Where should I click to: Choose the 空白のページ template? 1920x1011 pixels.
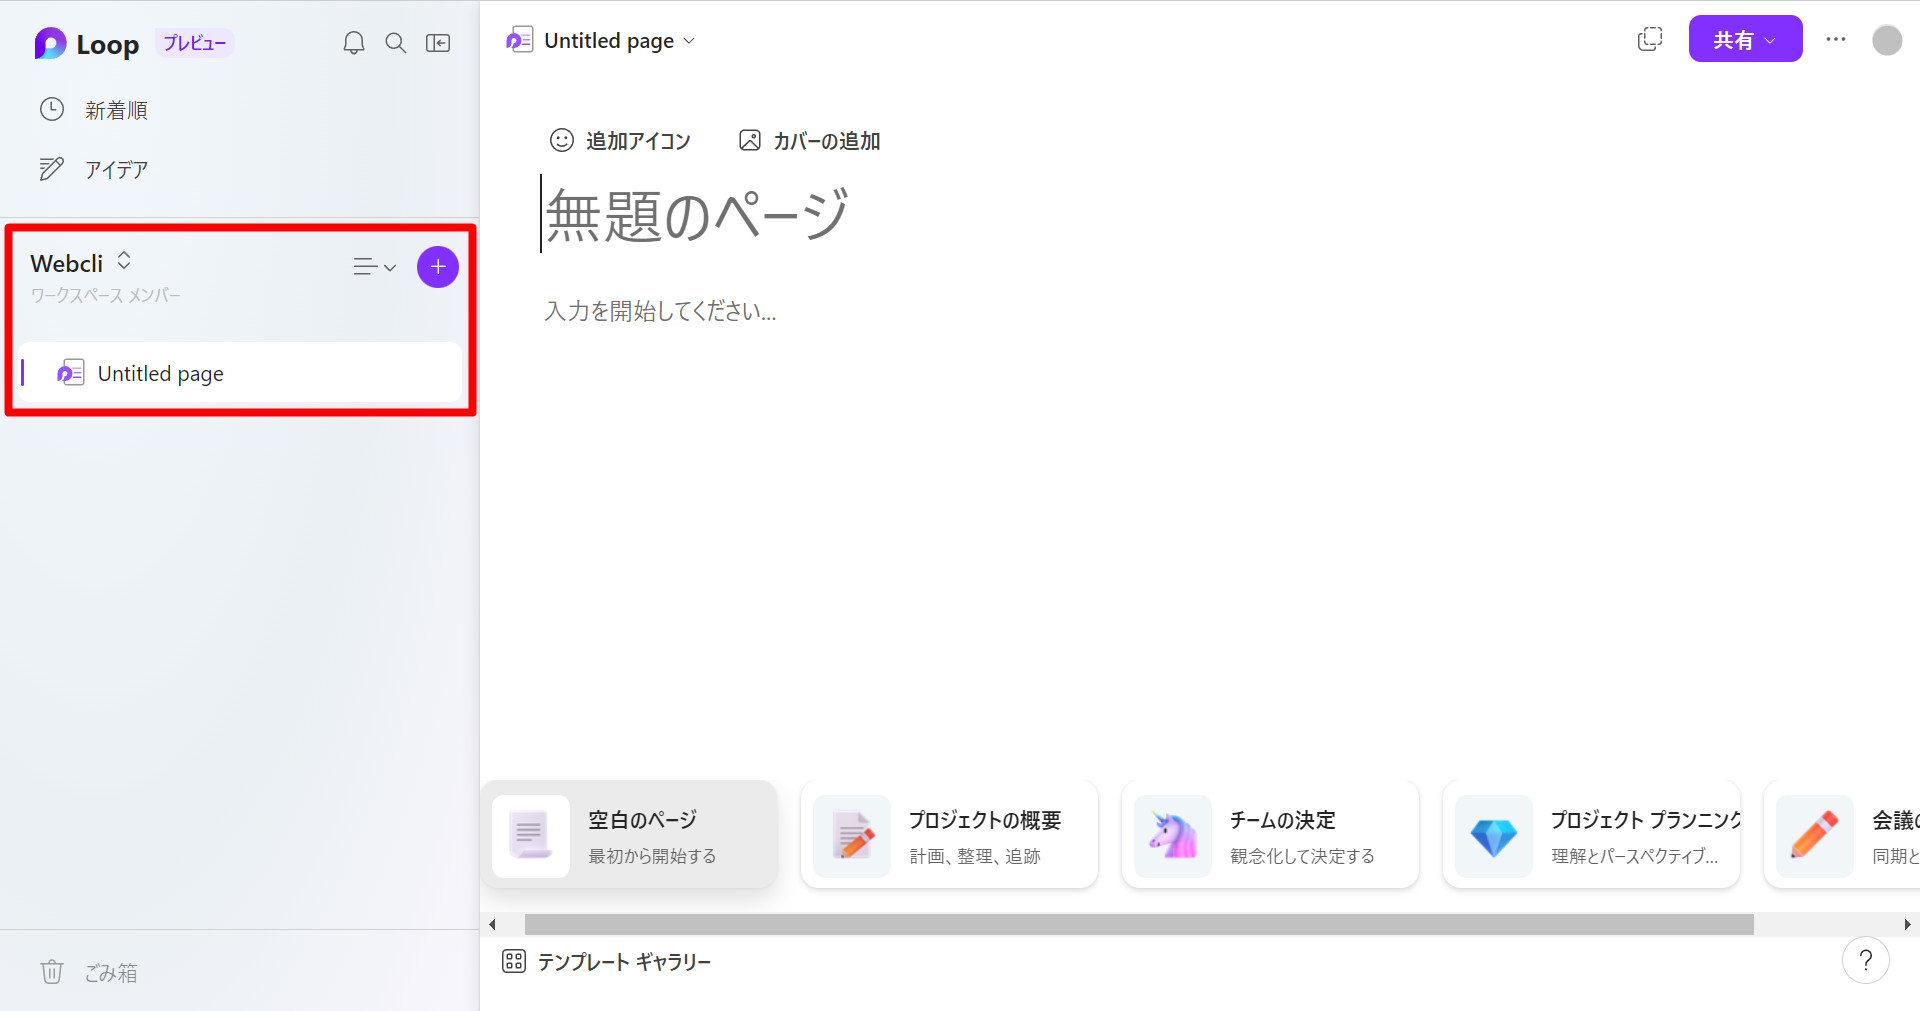tap(630, 835)
